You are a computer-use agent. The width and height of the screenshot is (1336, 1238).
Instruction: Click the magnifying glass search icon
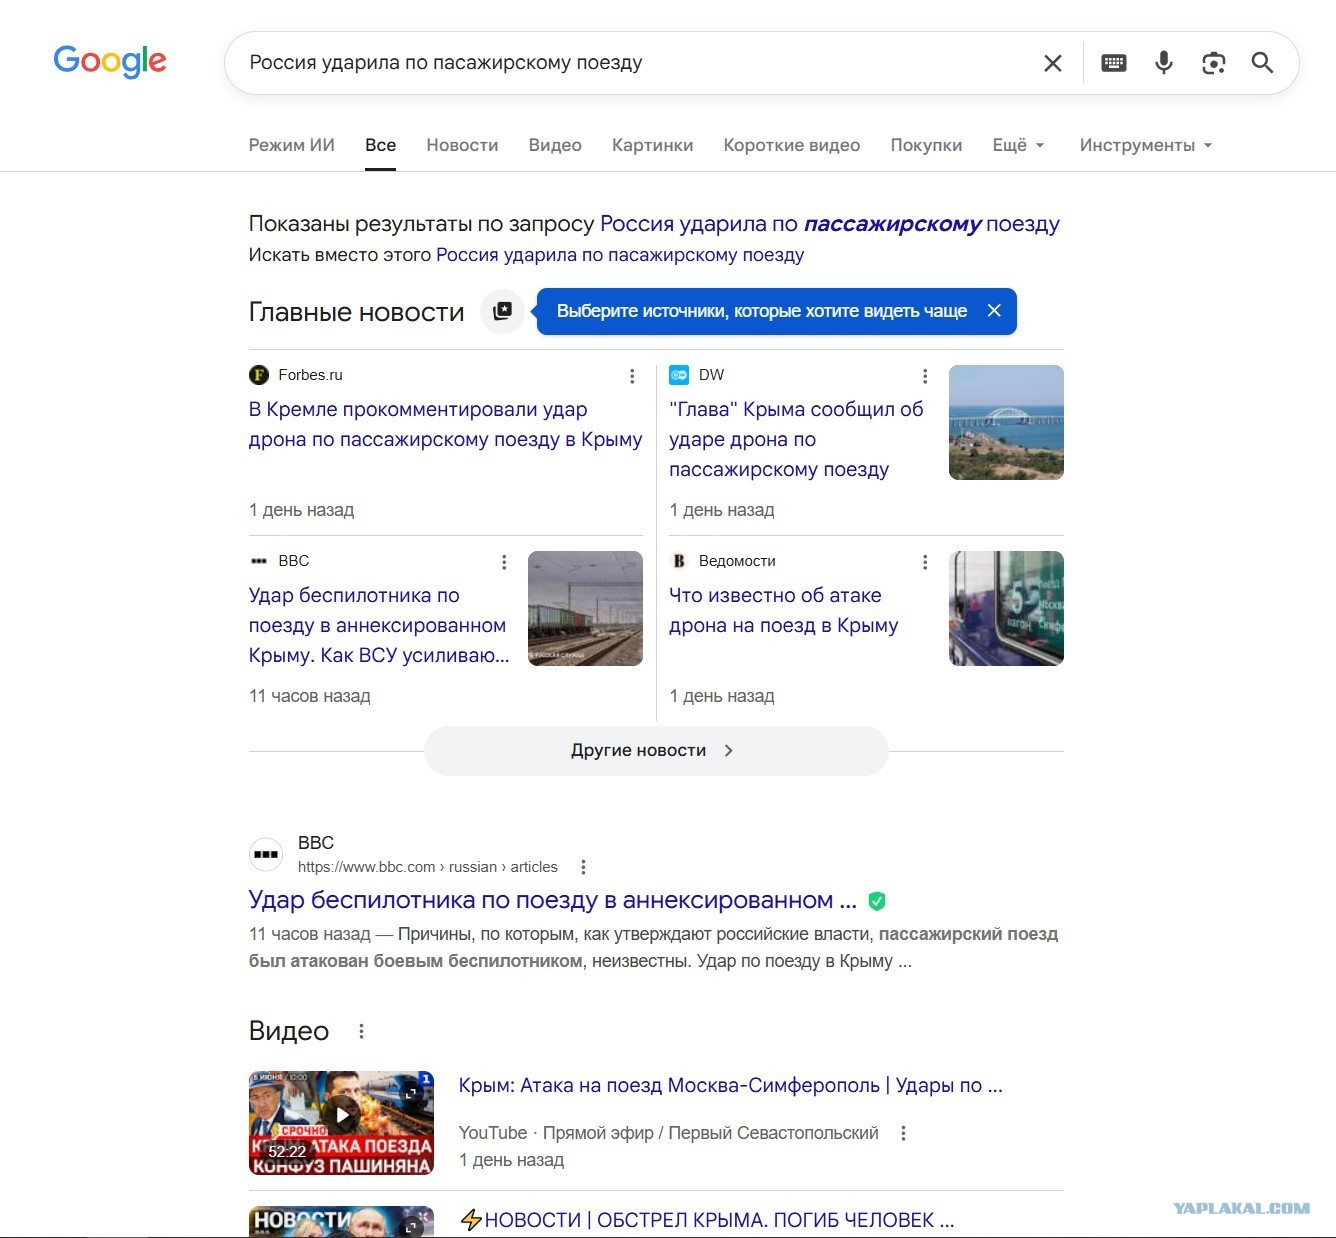point(1262,63)
